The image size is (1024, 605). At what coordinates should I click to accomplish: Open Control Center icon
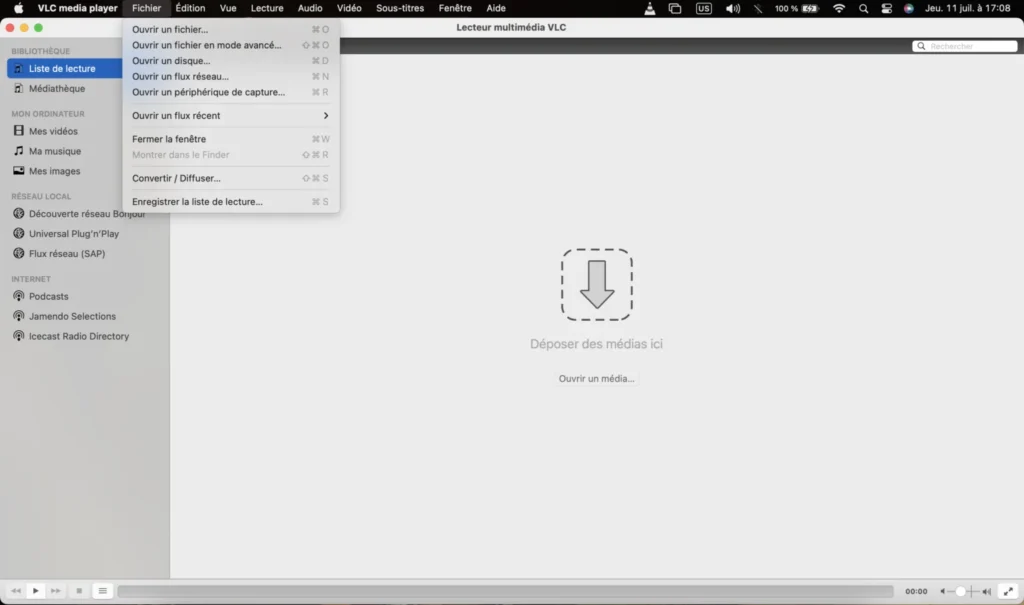coord(886,8)
